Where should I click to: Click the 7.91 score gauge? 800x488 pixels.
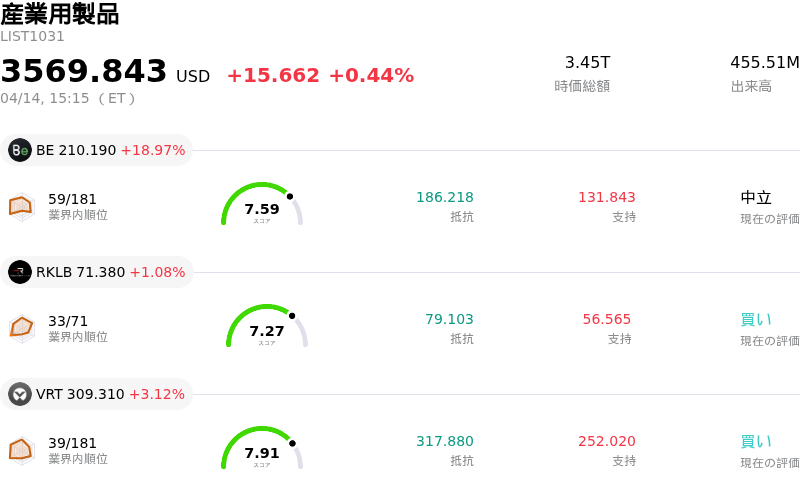click(x=262, y=449)
